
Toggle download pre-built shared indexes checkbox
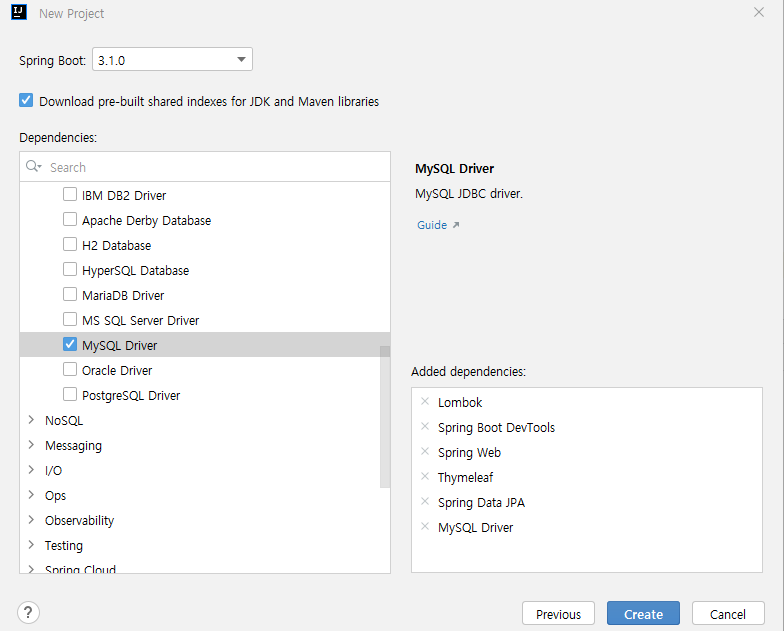point(26,100)
